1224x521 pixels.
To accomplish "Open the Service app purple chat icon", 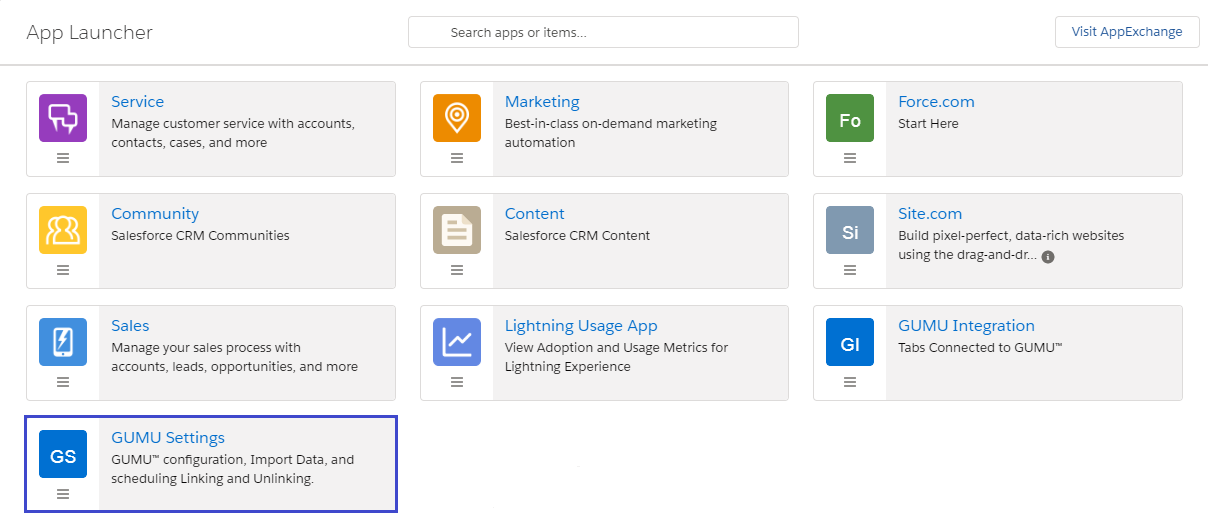I will click(63, 118).
